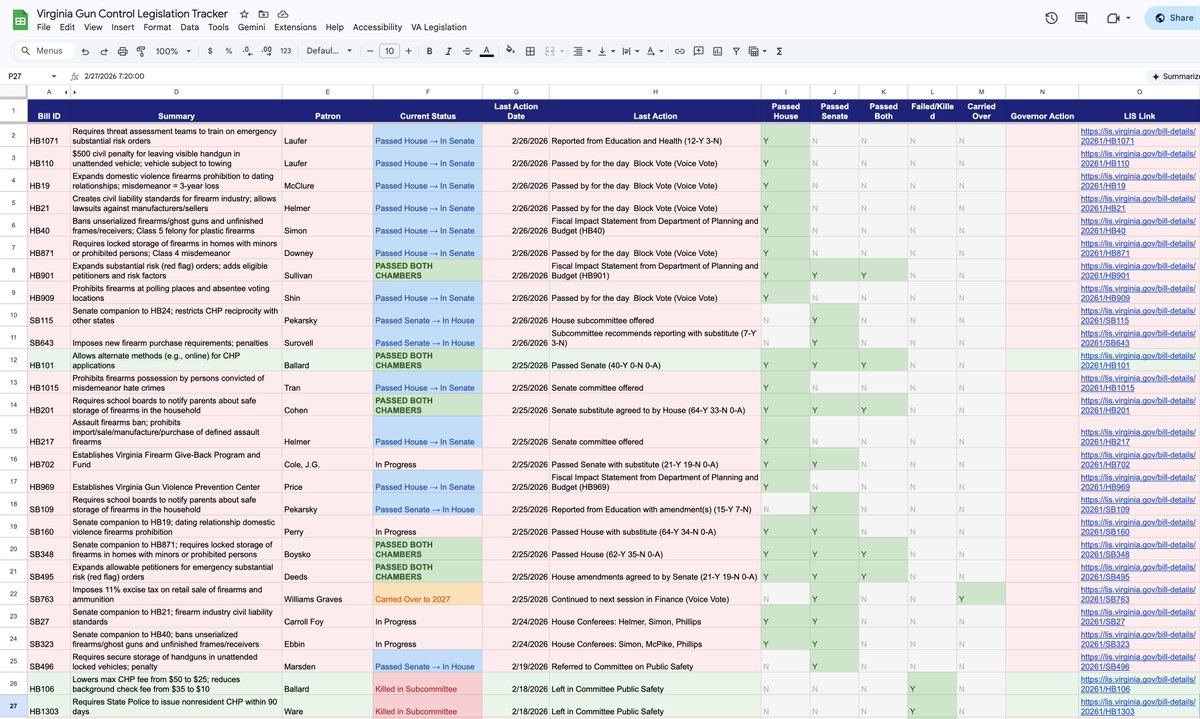Open version history clock icon
Screen dimensions: 1200x719
click(1051, 18)
